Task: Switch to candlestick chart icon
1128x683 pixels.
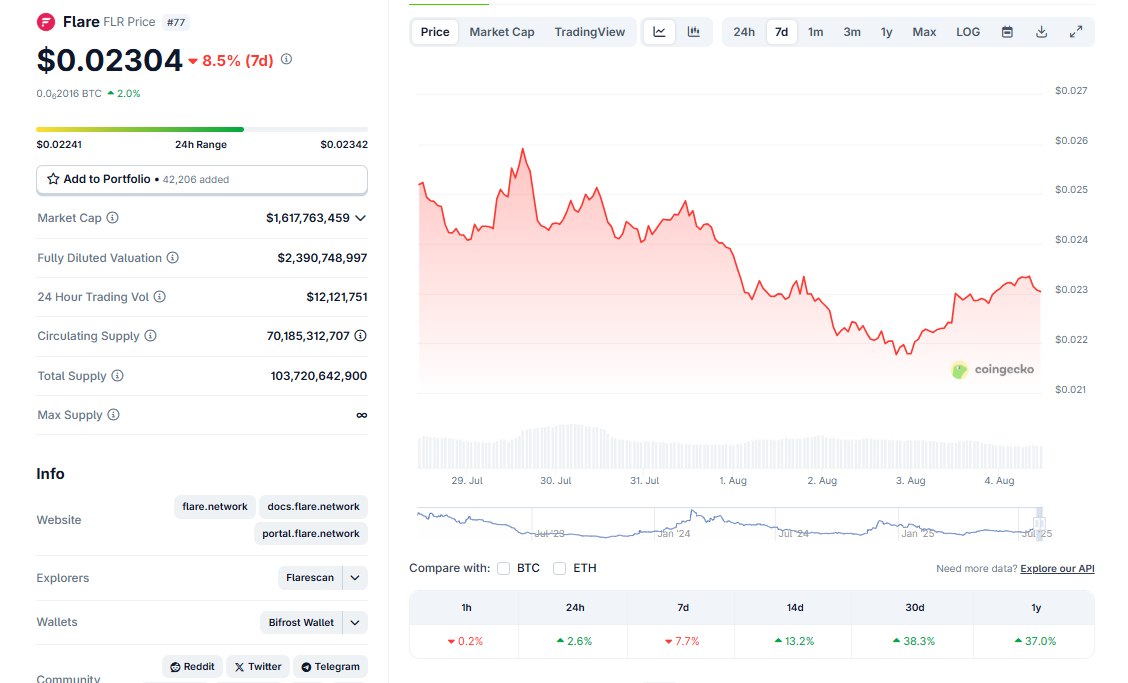Action: [x=693, y=32]
